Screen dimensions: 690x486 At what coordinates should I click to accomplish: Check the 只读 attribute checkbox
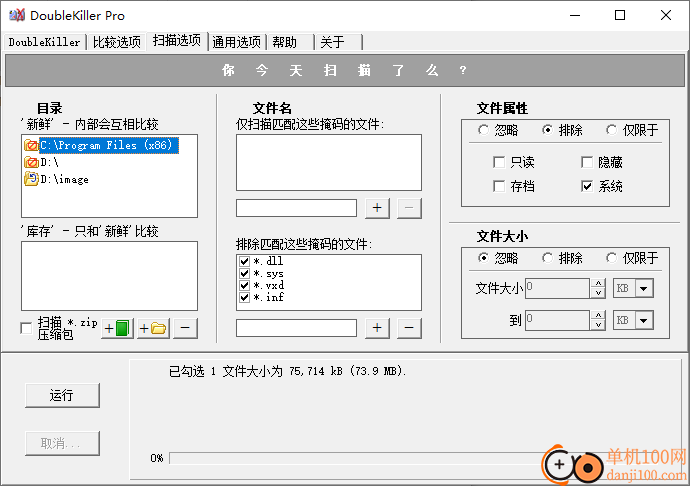pyautogui.click(x=499, y=162)
